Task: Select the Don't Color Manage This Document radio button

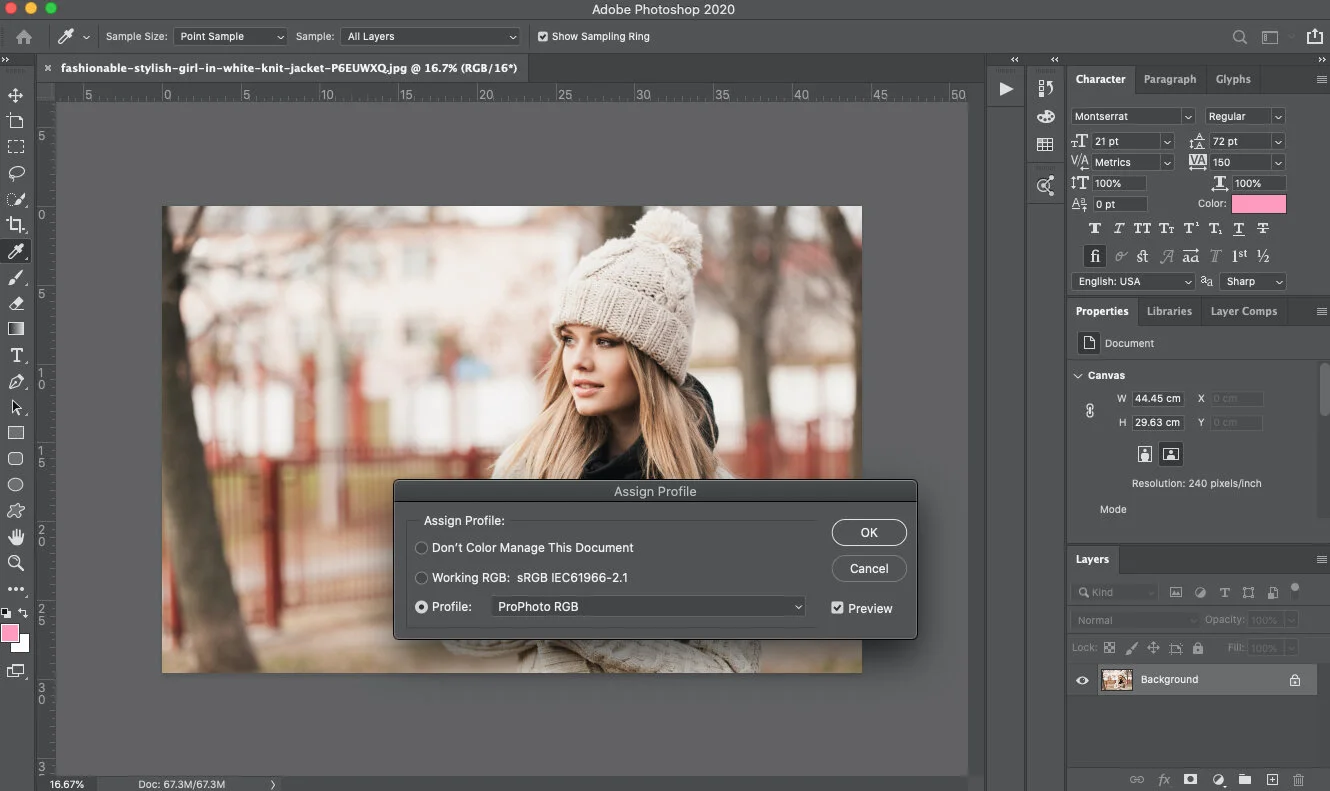Action: pyautogui.click(x=422, y=547)
